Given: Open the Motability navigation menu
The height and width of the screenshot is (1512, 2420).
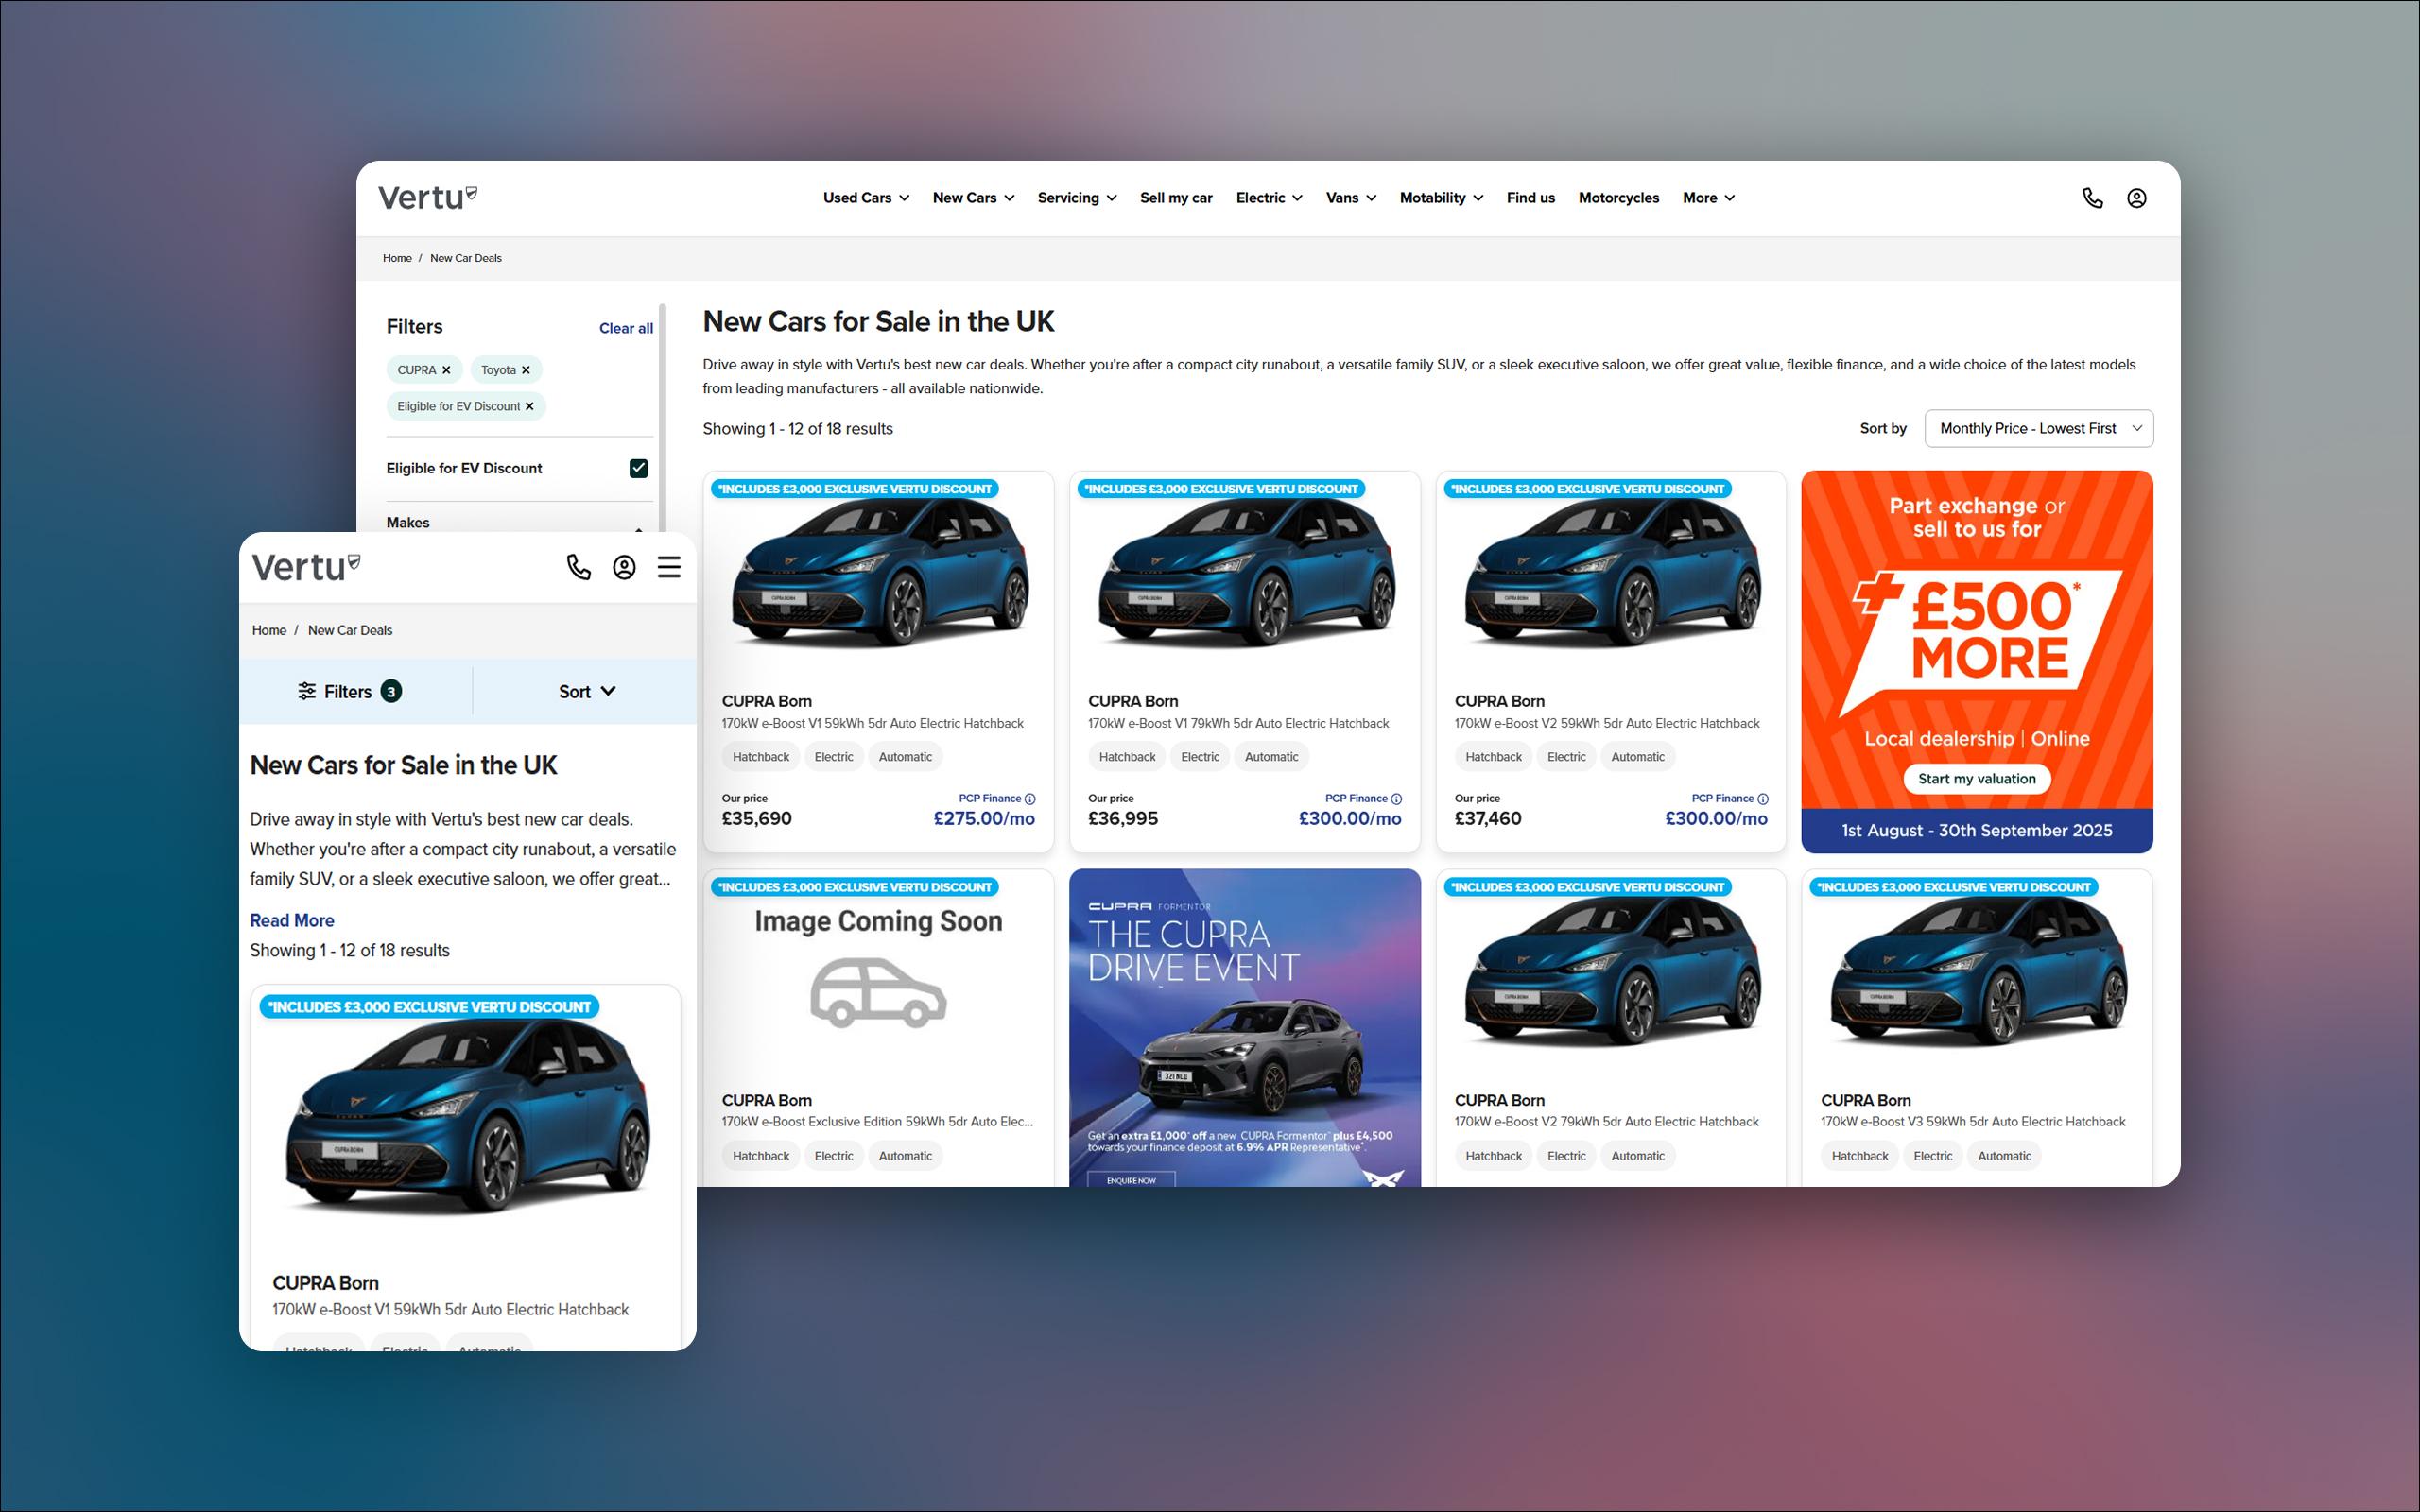Looking at the screenshot, I should coord(1440,198).
